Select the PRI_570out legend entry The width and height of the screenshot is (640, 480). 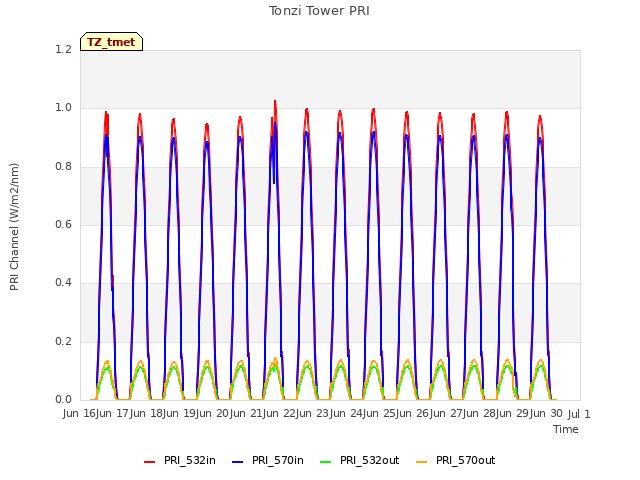point(456,461)
